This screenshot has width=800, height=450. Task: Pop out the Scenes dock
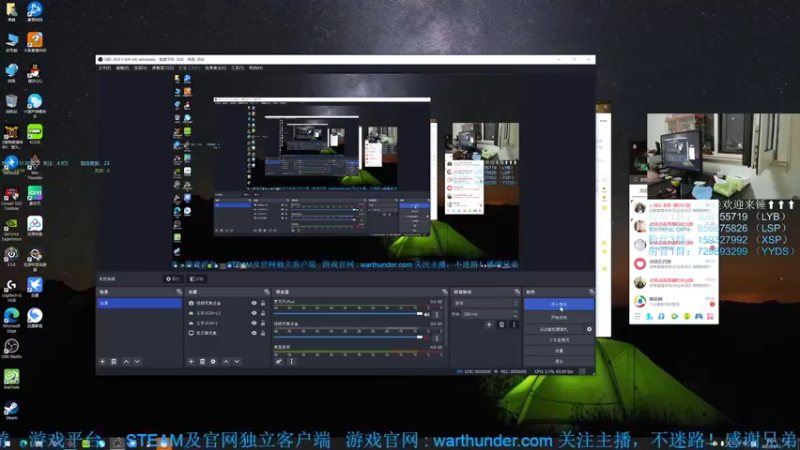(179, 292)
